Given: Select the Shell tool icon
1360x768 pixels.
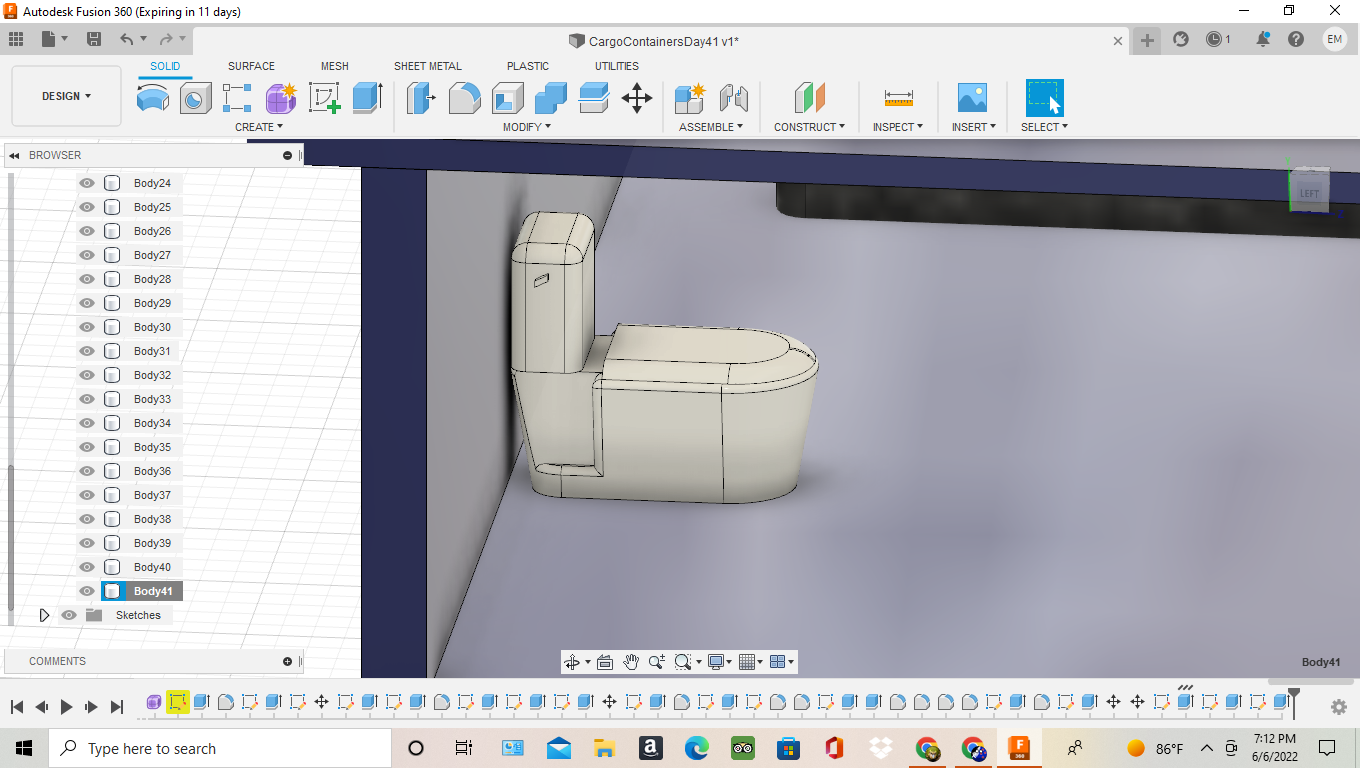Looking at the screenshot, I should coord(507,98).
